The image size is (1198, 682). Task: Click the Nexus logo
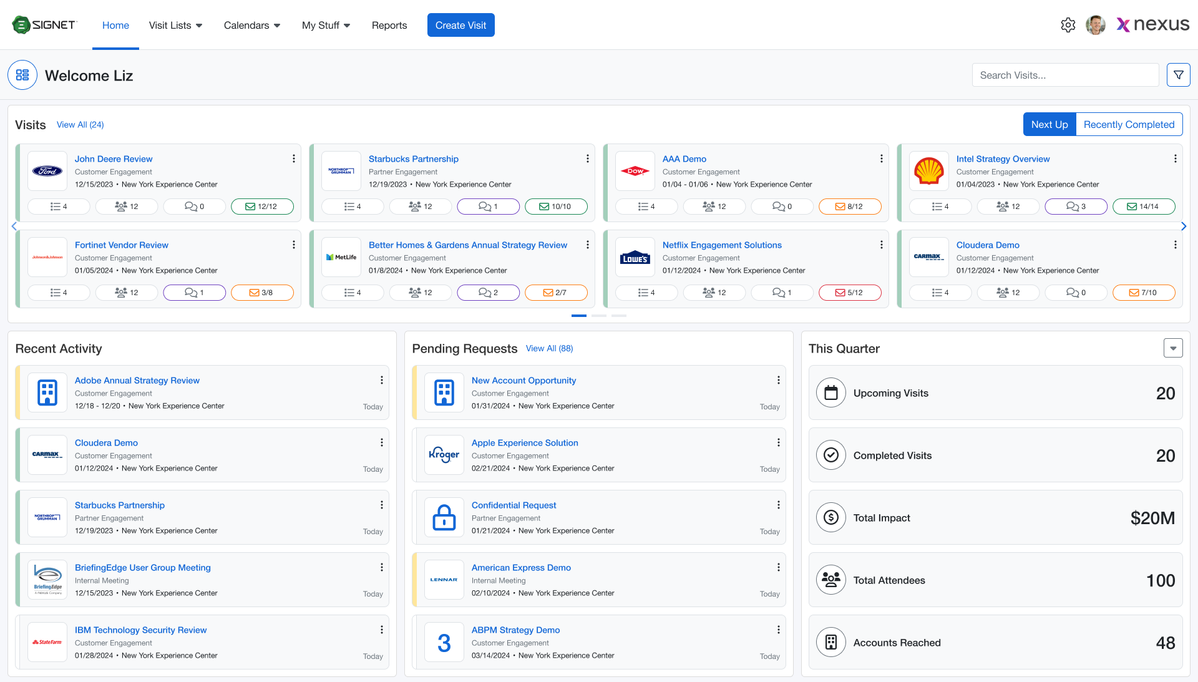tap(1152, 24)
